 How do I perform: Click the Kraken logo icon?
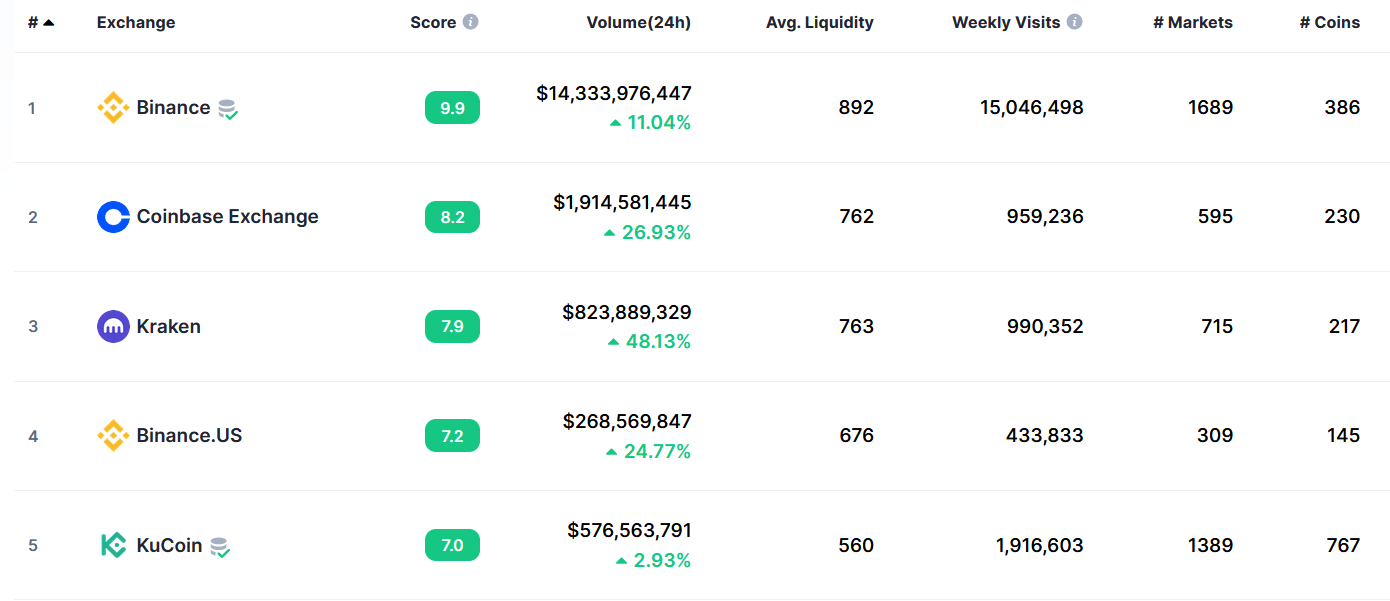[113, 326]
